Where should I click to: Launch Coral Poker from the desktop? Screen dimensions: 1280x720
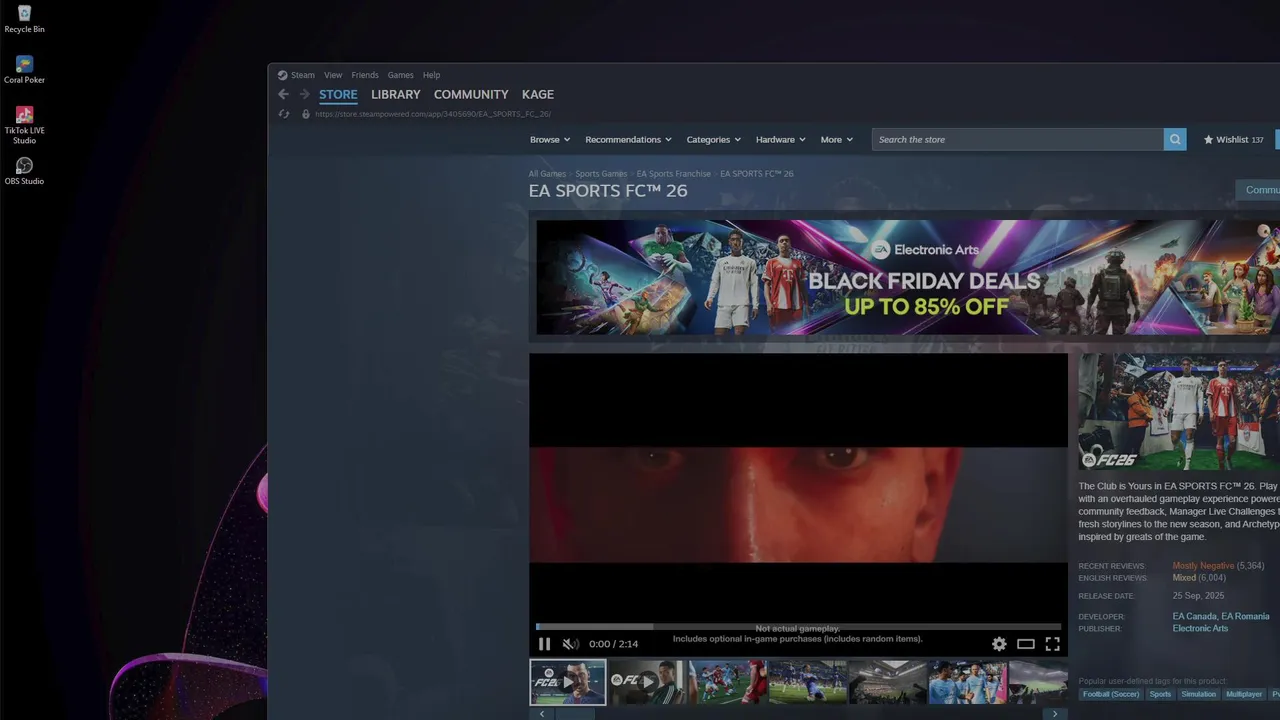tap(24, 70)
